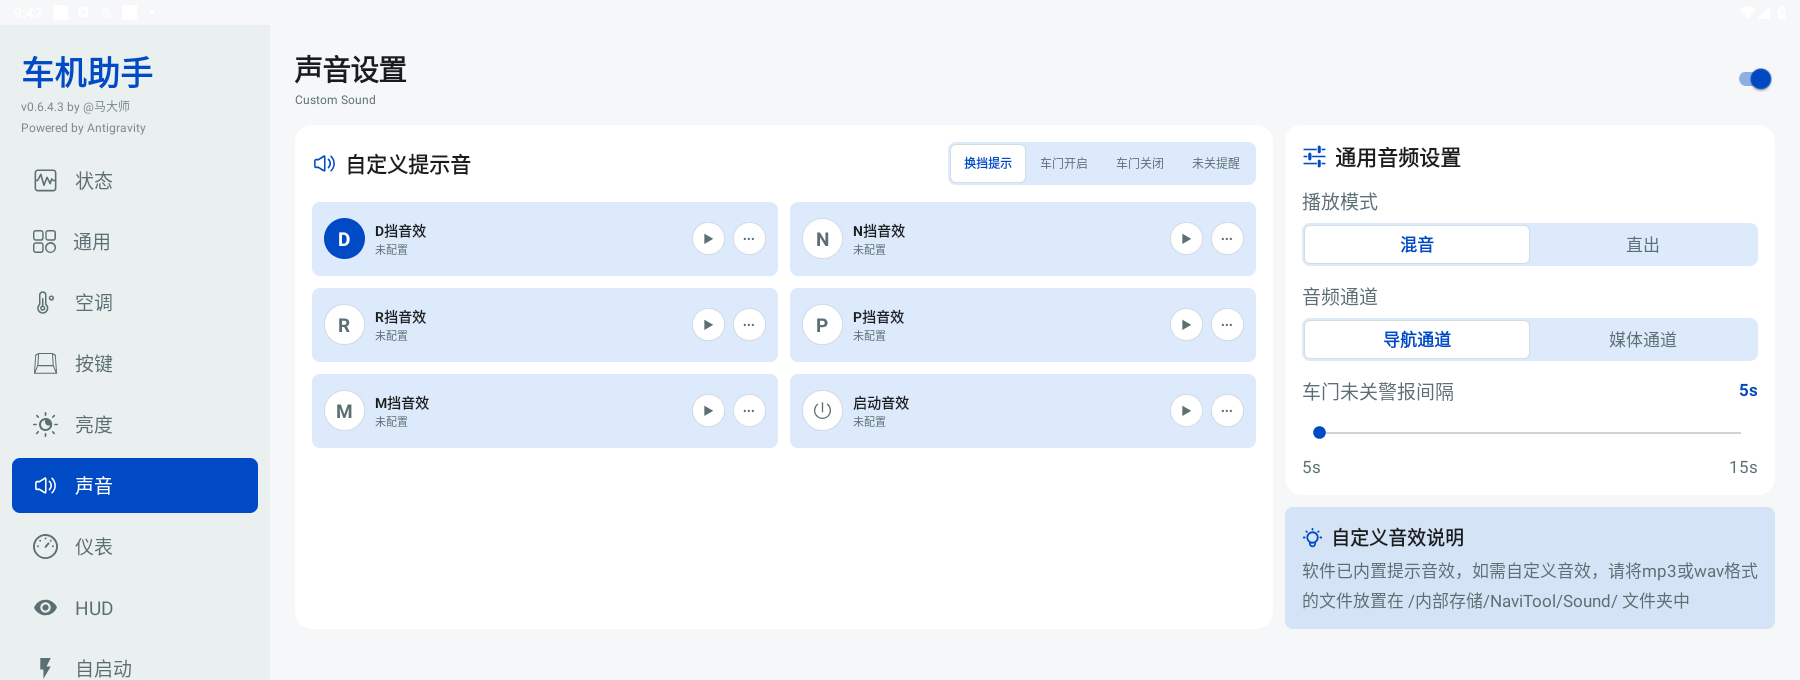
Task: Click the 车门未关警报间隔 slider handle
Action: point(1319,433)
